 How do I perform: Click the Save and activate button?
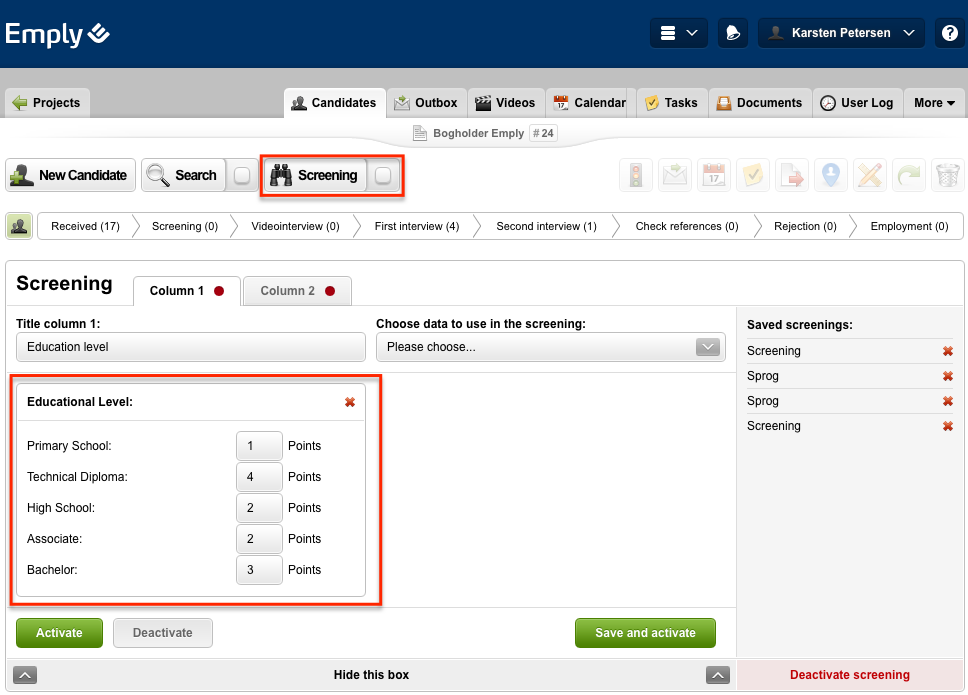click(x=645, y=633)
